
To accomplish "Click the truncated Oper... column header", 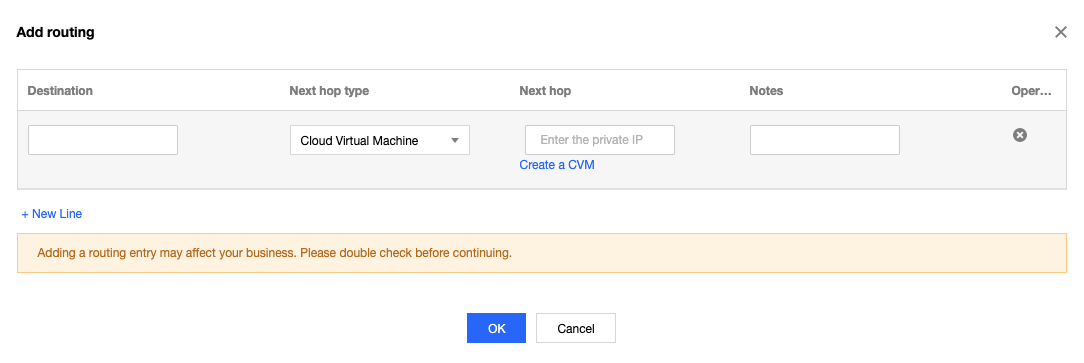I will (x=1031, y=91).
